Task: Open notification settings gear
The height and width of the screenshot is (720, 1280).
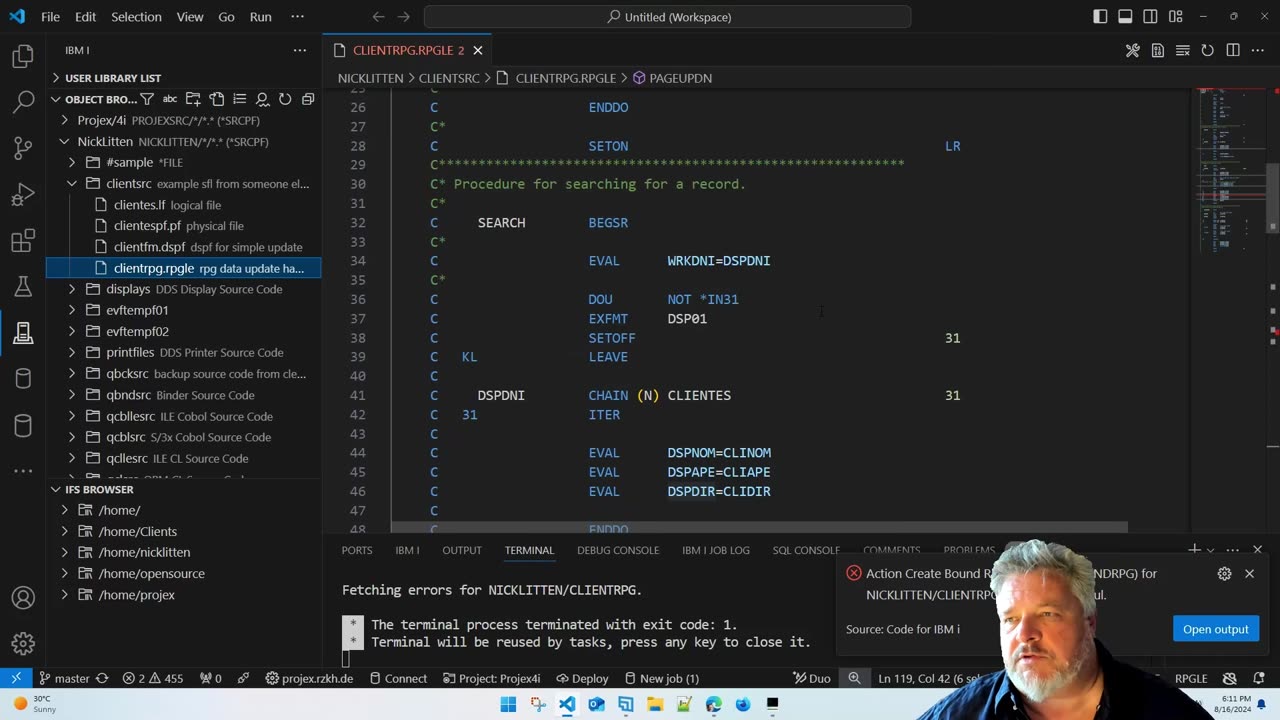Action: tap(1224, 574)
